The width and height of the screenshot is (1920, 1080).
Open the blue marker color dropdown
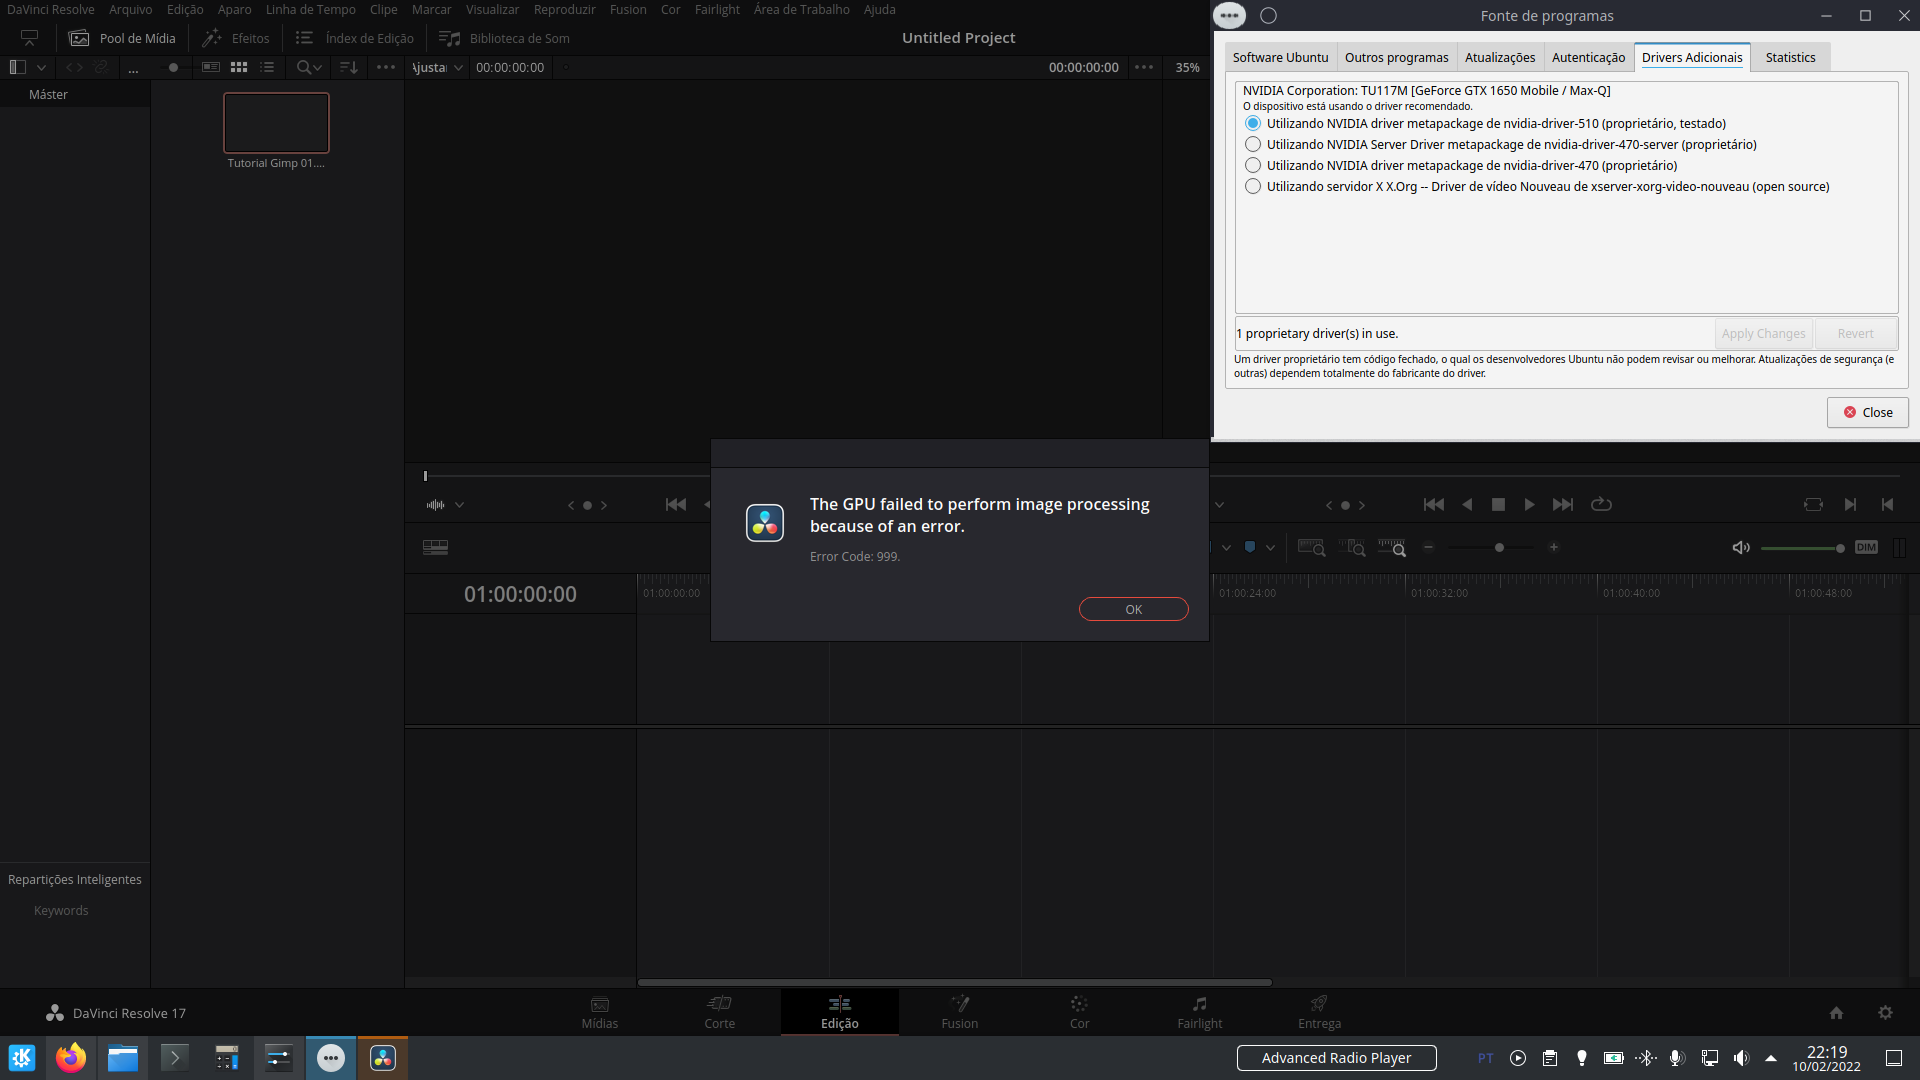[x=1270, y=548]
